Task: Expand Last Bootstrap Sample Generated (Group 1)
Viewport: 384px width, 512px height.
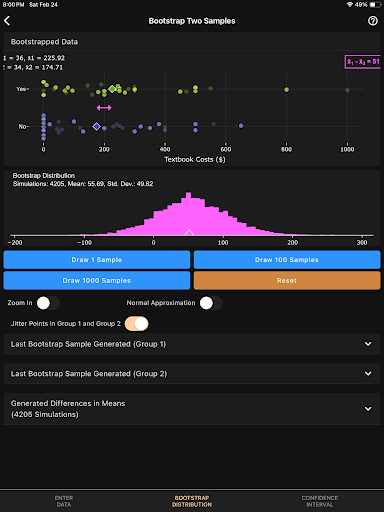Action: pos(192,344)
